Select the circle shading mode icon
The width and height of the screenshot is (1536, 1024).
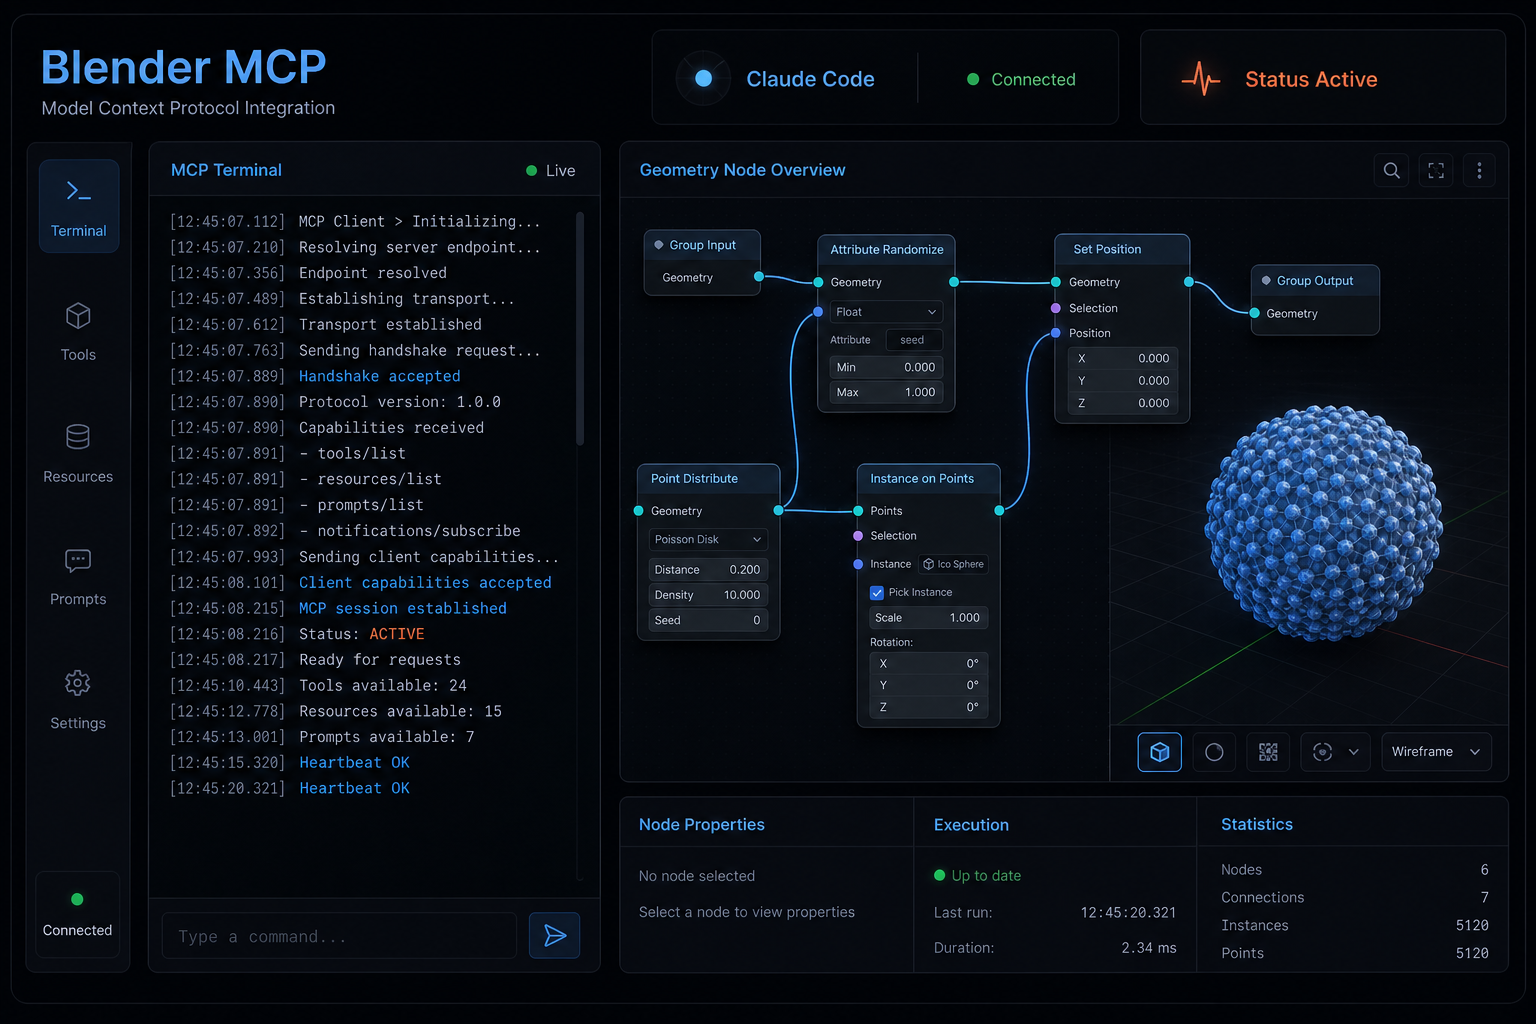1214,752
